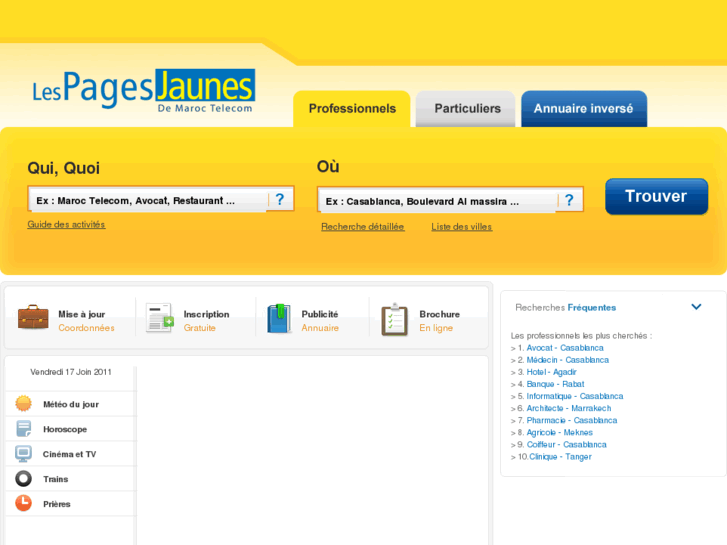
Task: Open Clinique - Tanger frequent search
Action: click(x=561, y=456)
